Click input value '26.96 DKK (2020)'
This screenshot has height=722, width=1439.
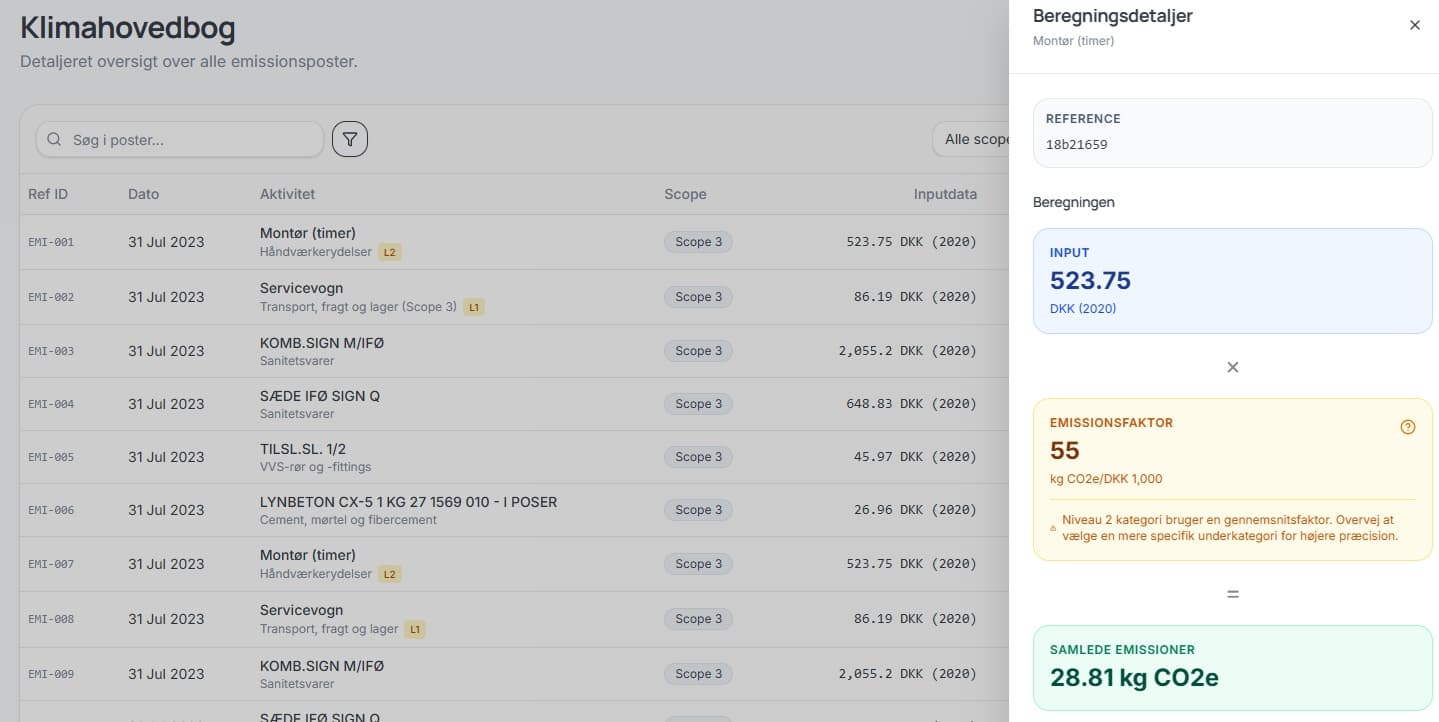[915, 510]
